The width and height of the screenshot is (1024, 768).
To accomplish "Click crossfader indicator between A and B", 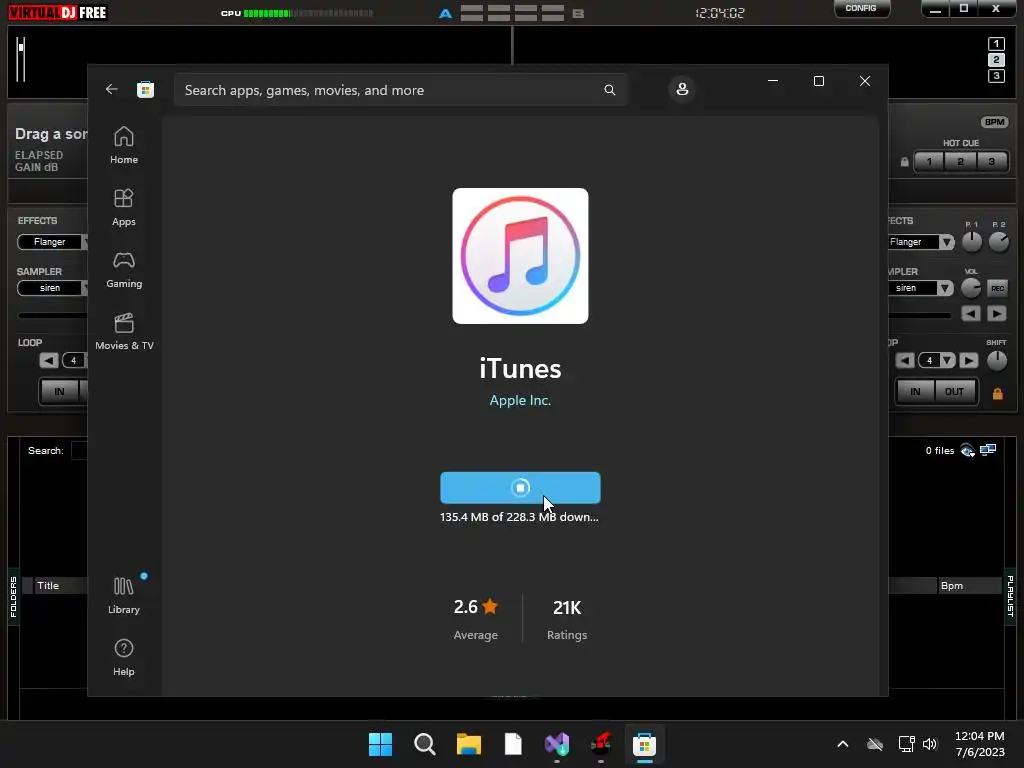I will pyautogui.click(x=511, y=13).
